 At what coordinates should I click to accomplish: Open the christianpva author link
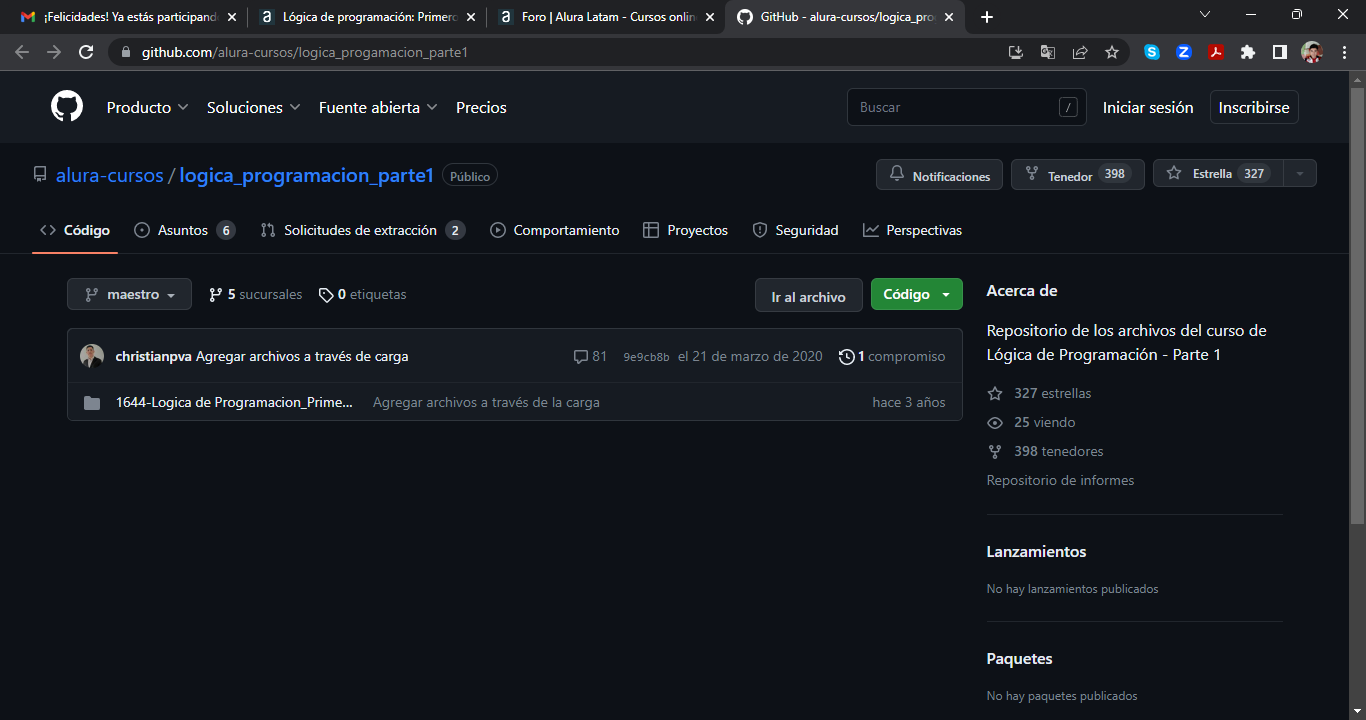point(154,356)
